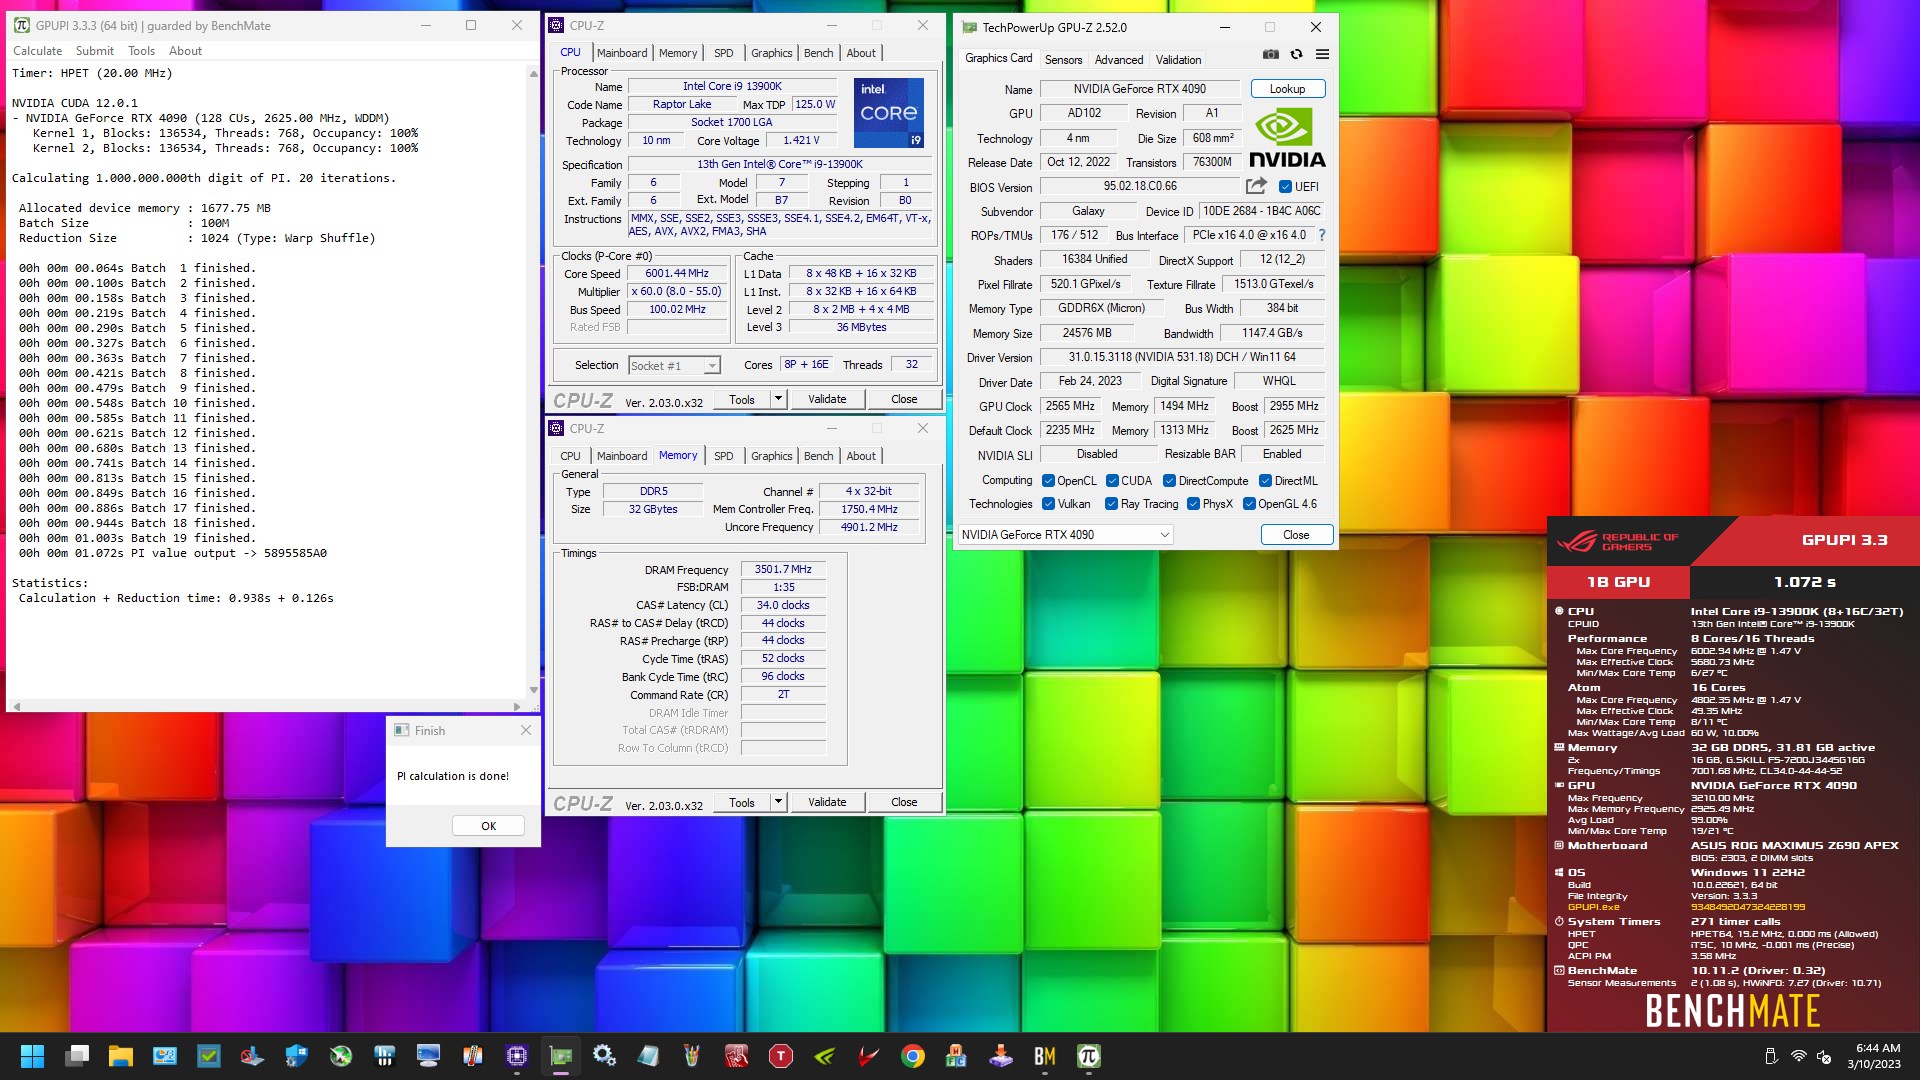
Task: Open the GPU selection dropdown in GPU-Z
Action: tap(1065, 535)
